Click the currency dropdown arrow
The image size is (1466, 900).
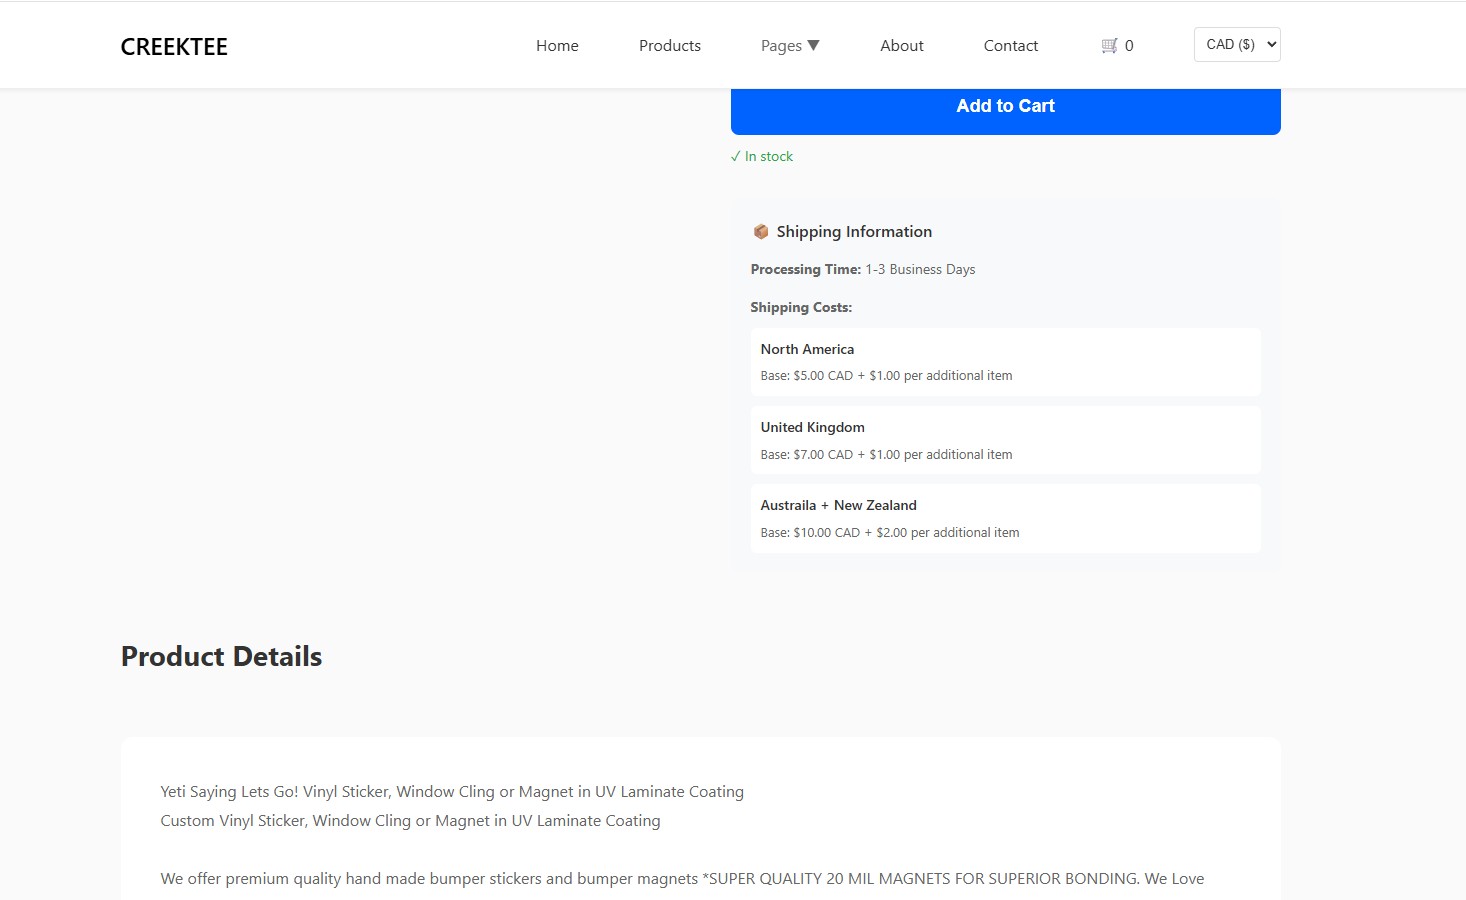coord(1266,44)
